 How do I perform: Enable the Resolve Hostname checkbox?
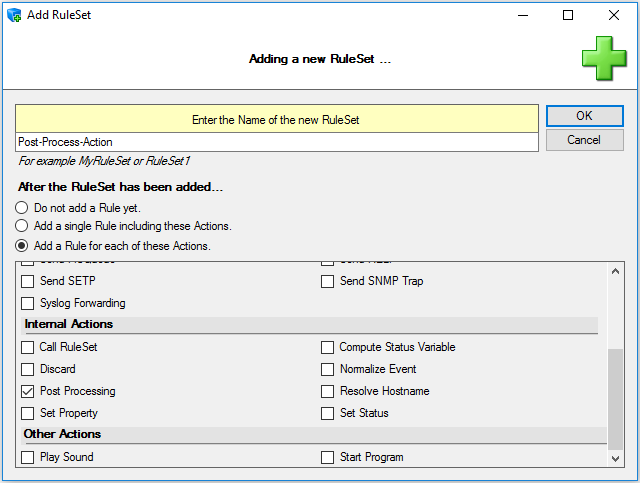coord(328,391)
